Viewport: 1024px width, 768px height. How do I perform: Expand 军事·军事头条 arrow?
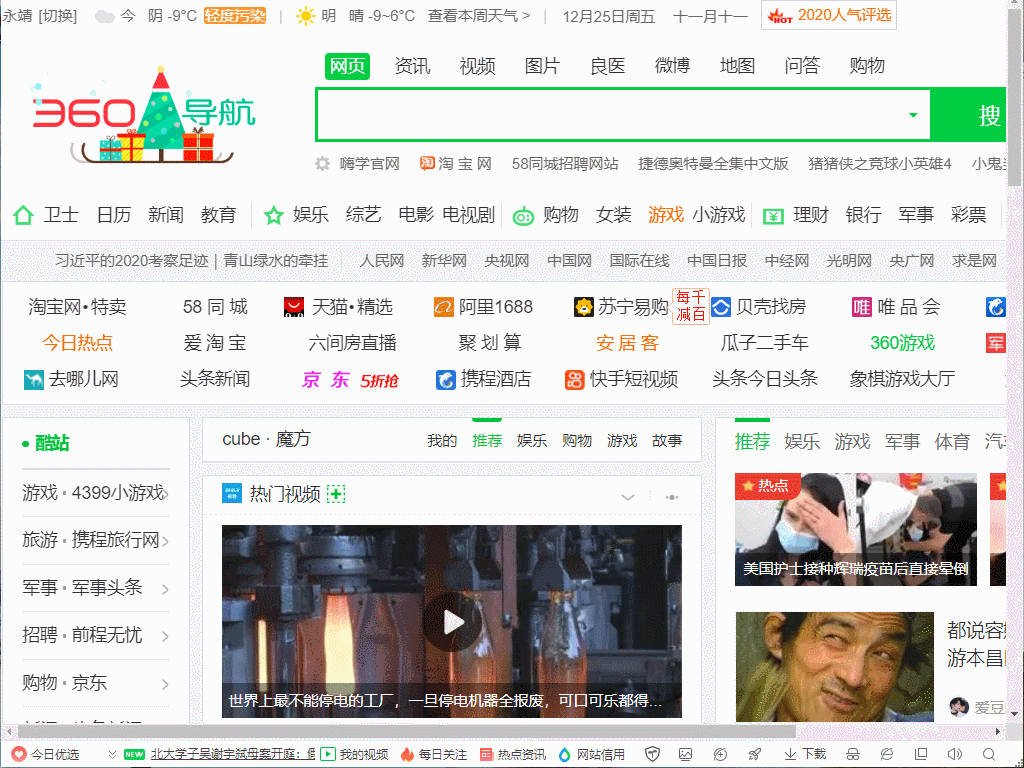(165, 589)
